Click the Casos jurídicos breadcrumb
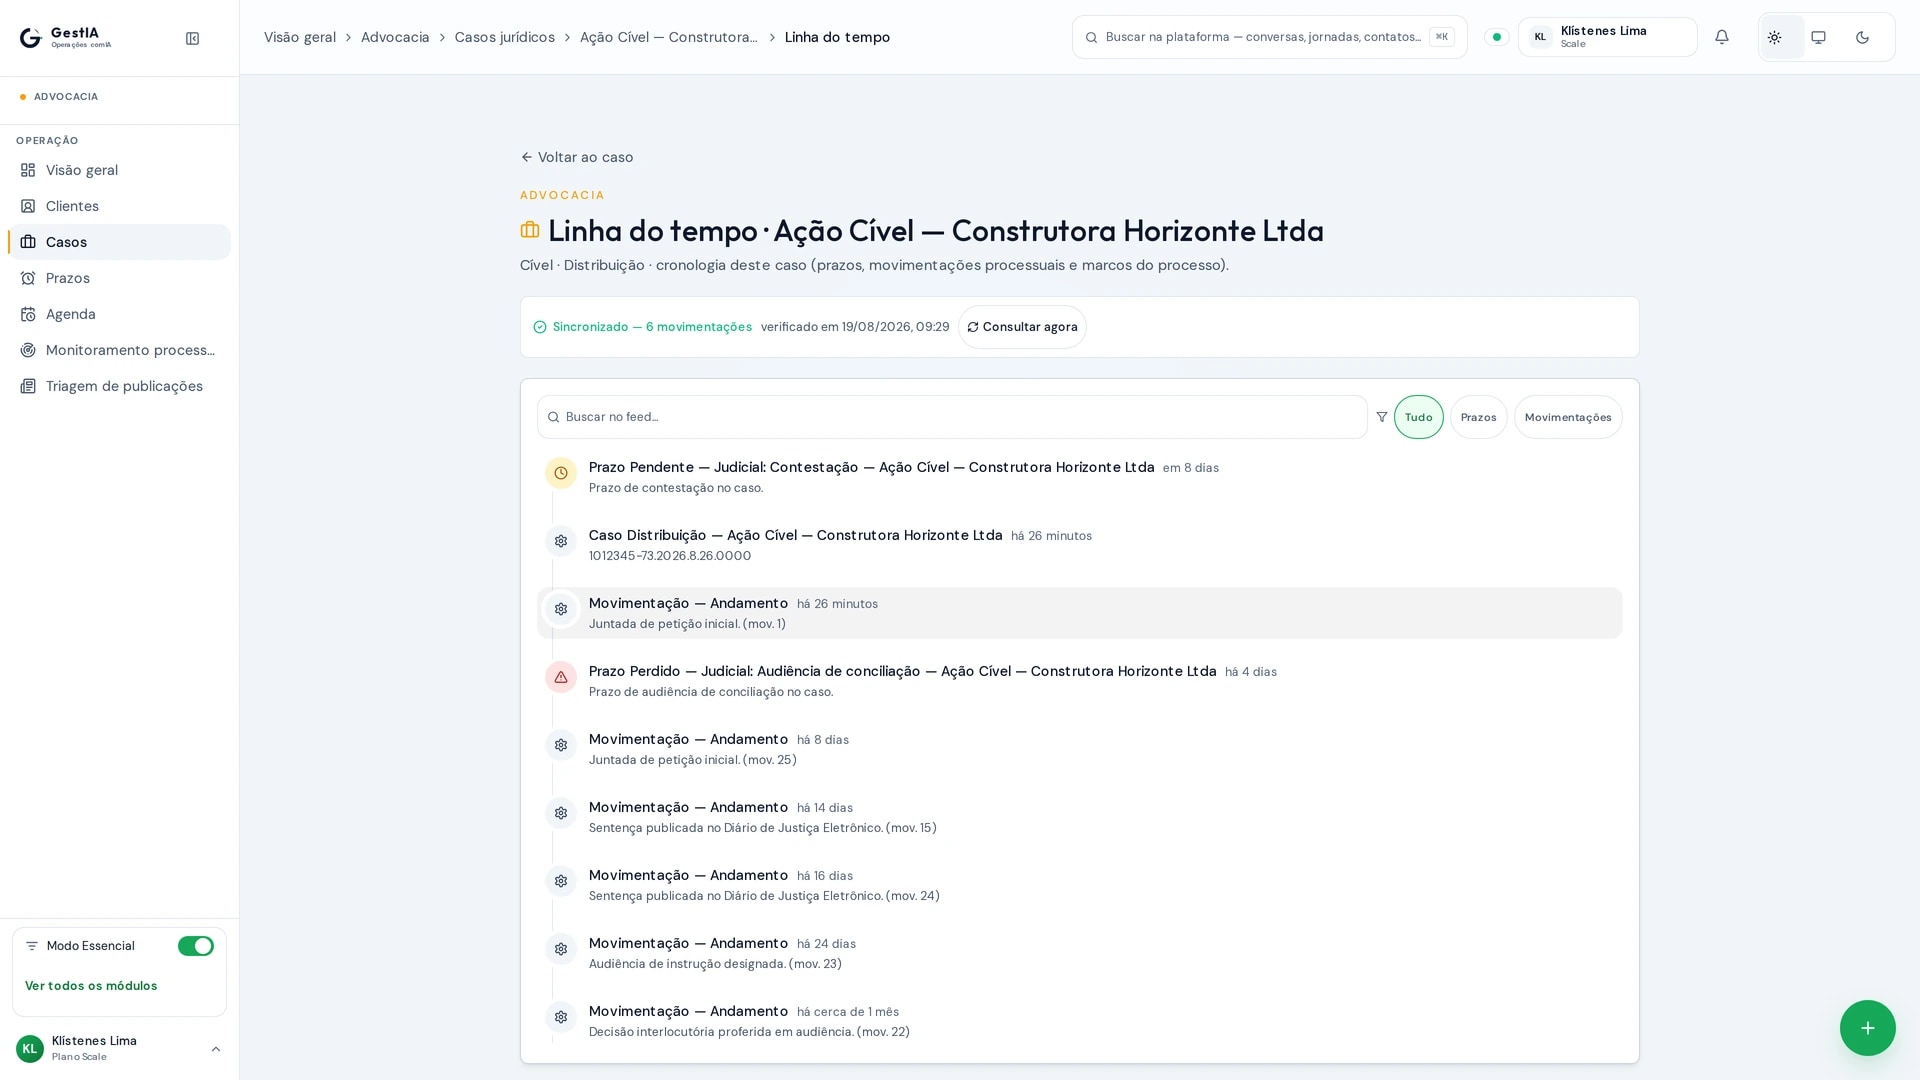Image resolution: width=1920 pixels, height=1080 pixels. click(x=505, y=37)
